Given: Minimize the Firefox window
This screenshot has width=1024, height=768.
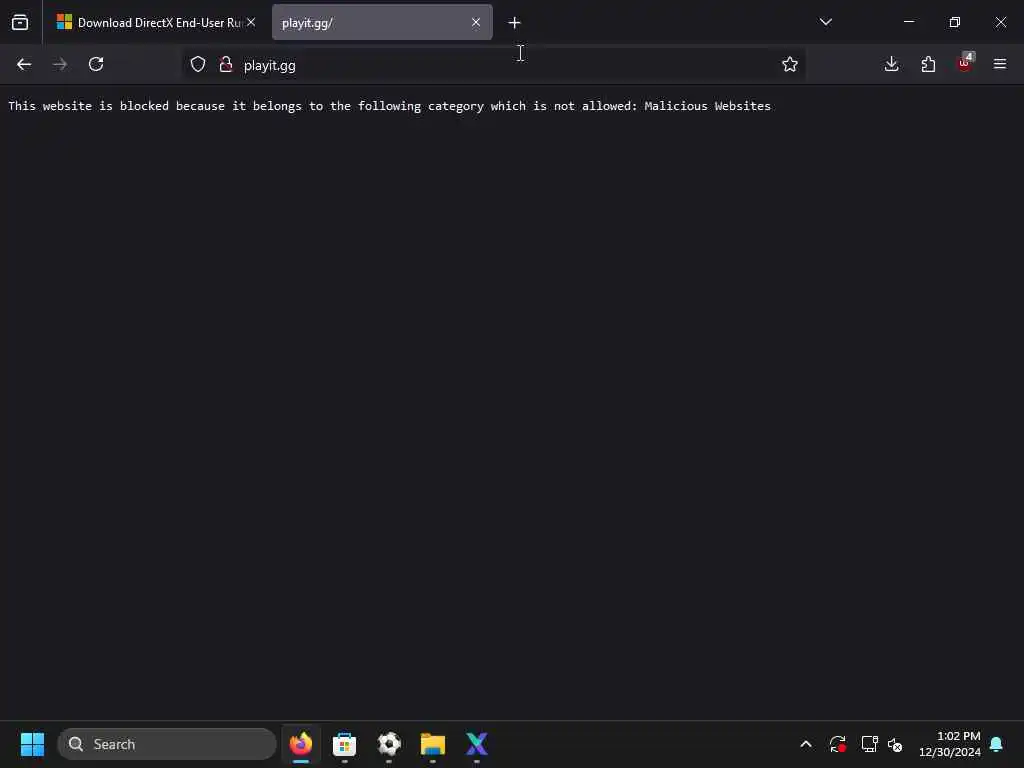Looking at the screenshot, I should point(908,22).
